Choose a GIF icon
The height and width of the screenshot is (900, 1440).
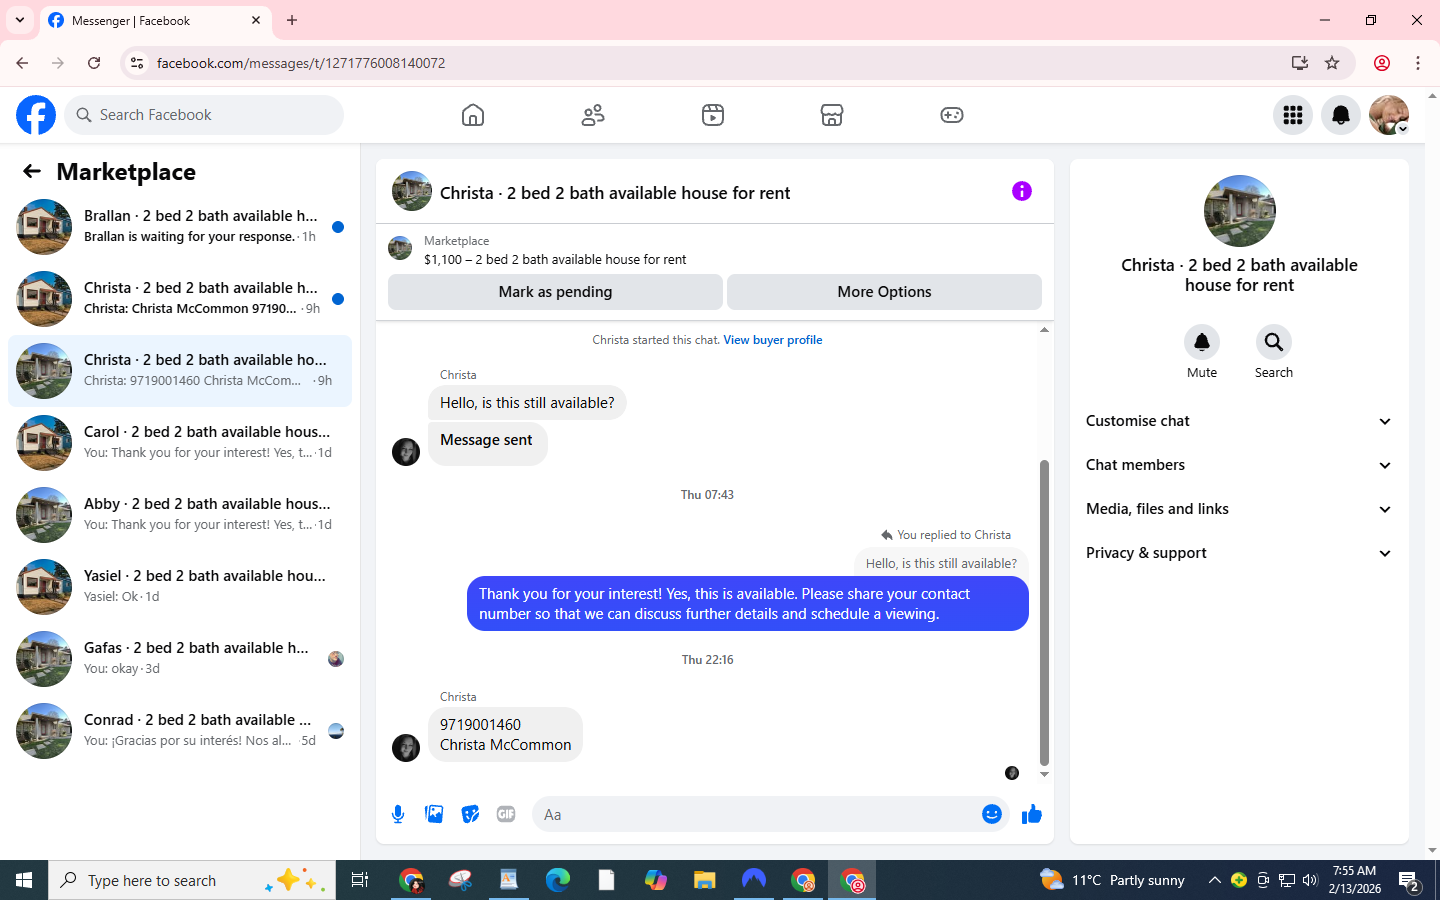tap(506, 814)
